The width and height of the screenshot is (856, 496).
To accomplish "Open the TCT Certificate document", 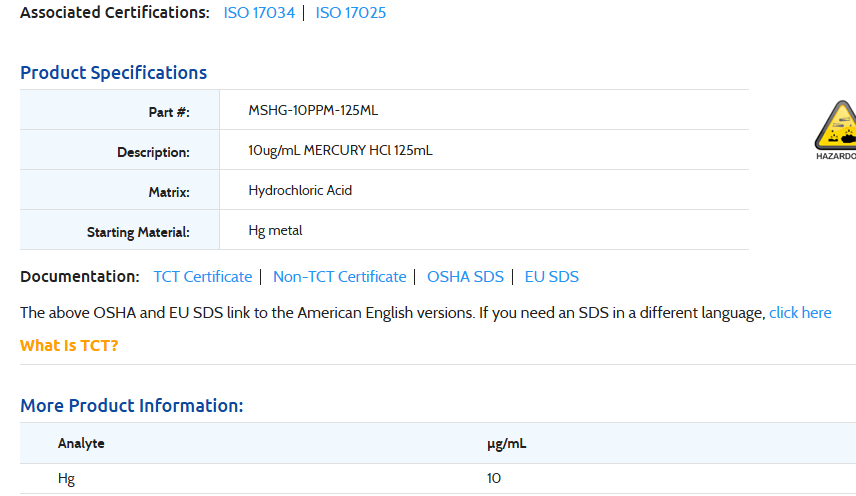I will pos(202,277).
